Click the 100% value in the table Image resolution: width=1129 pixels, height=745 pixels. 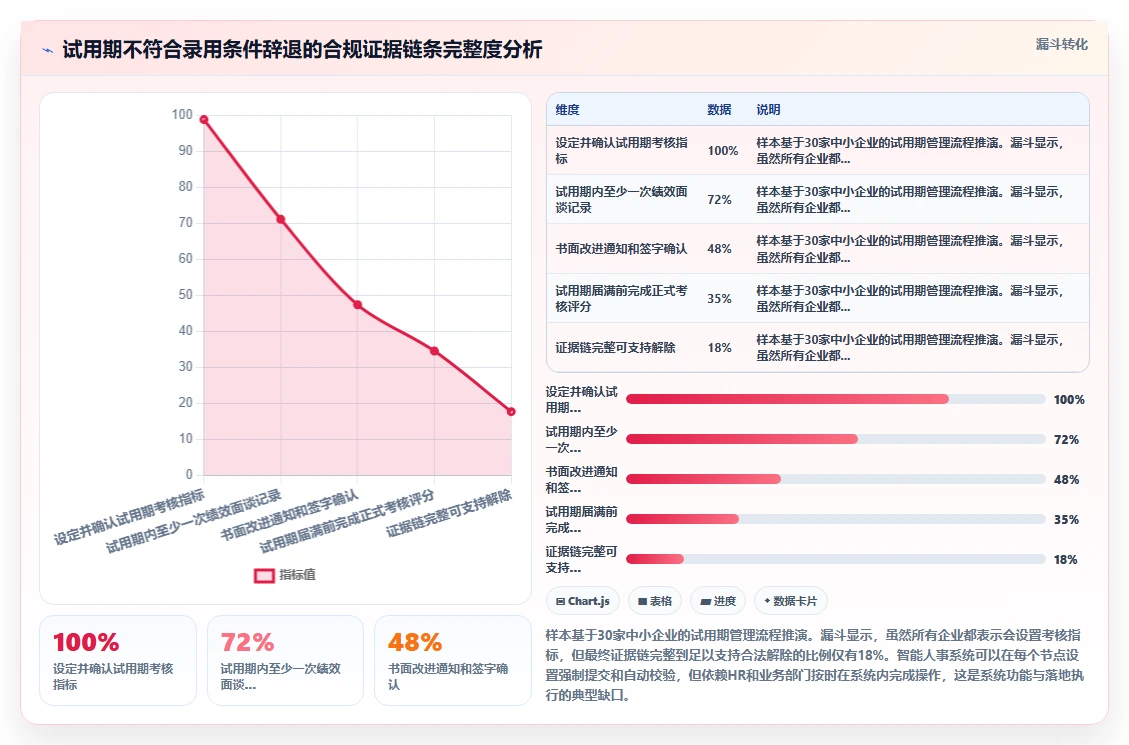pos(722,150)
